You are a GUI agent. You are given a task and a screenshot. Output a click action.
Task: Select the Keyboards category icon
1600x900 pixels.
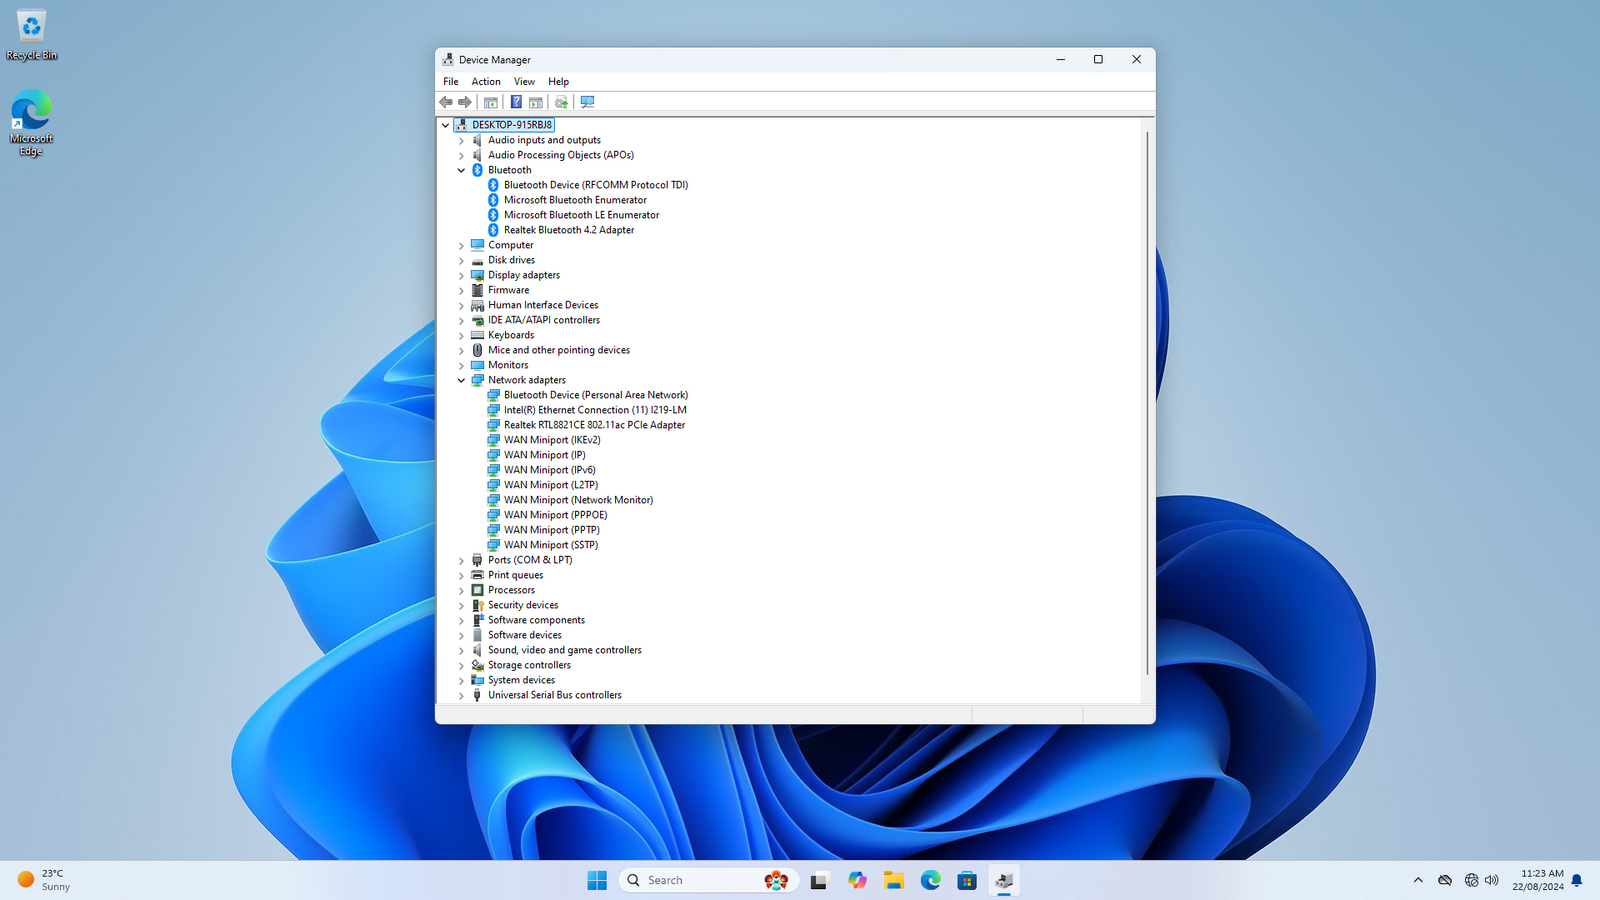pyautogui.click(x=477, y=335)
